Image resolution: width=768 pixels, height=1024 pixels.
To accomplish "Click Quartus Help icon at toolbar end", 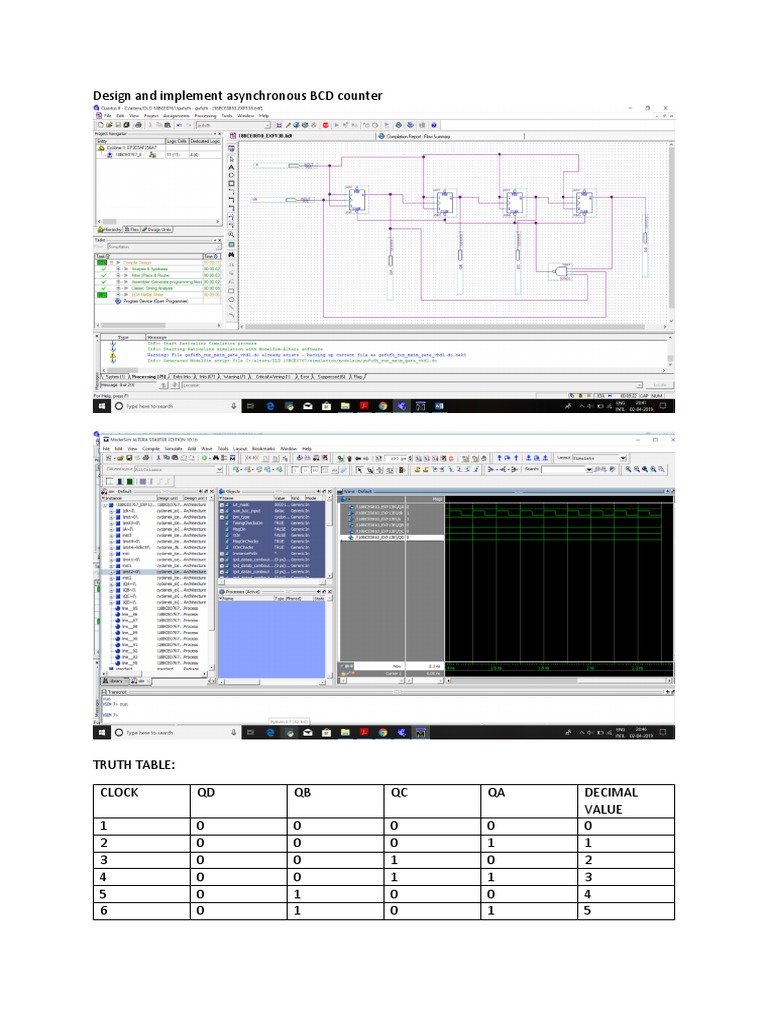I will tap(434, 125).
